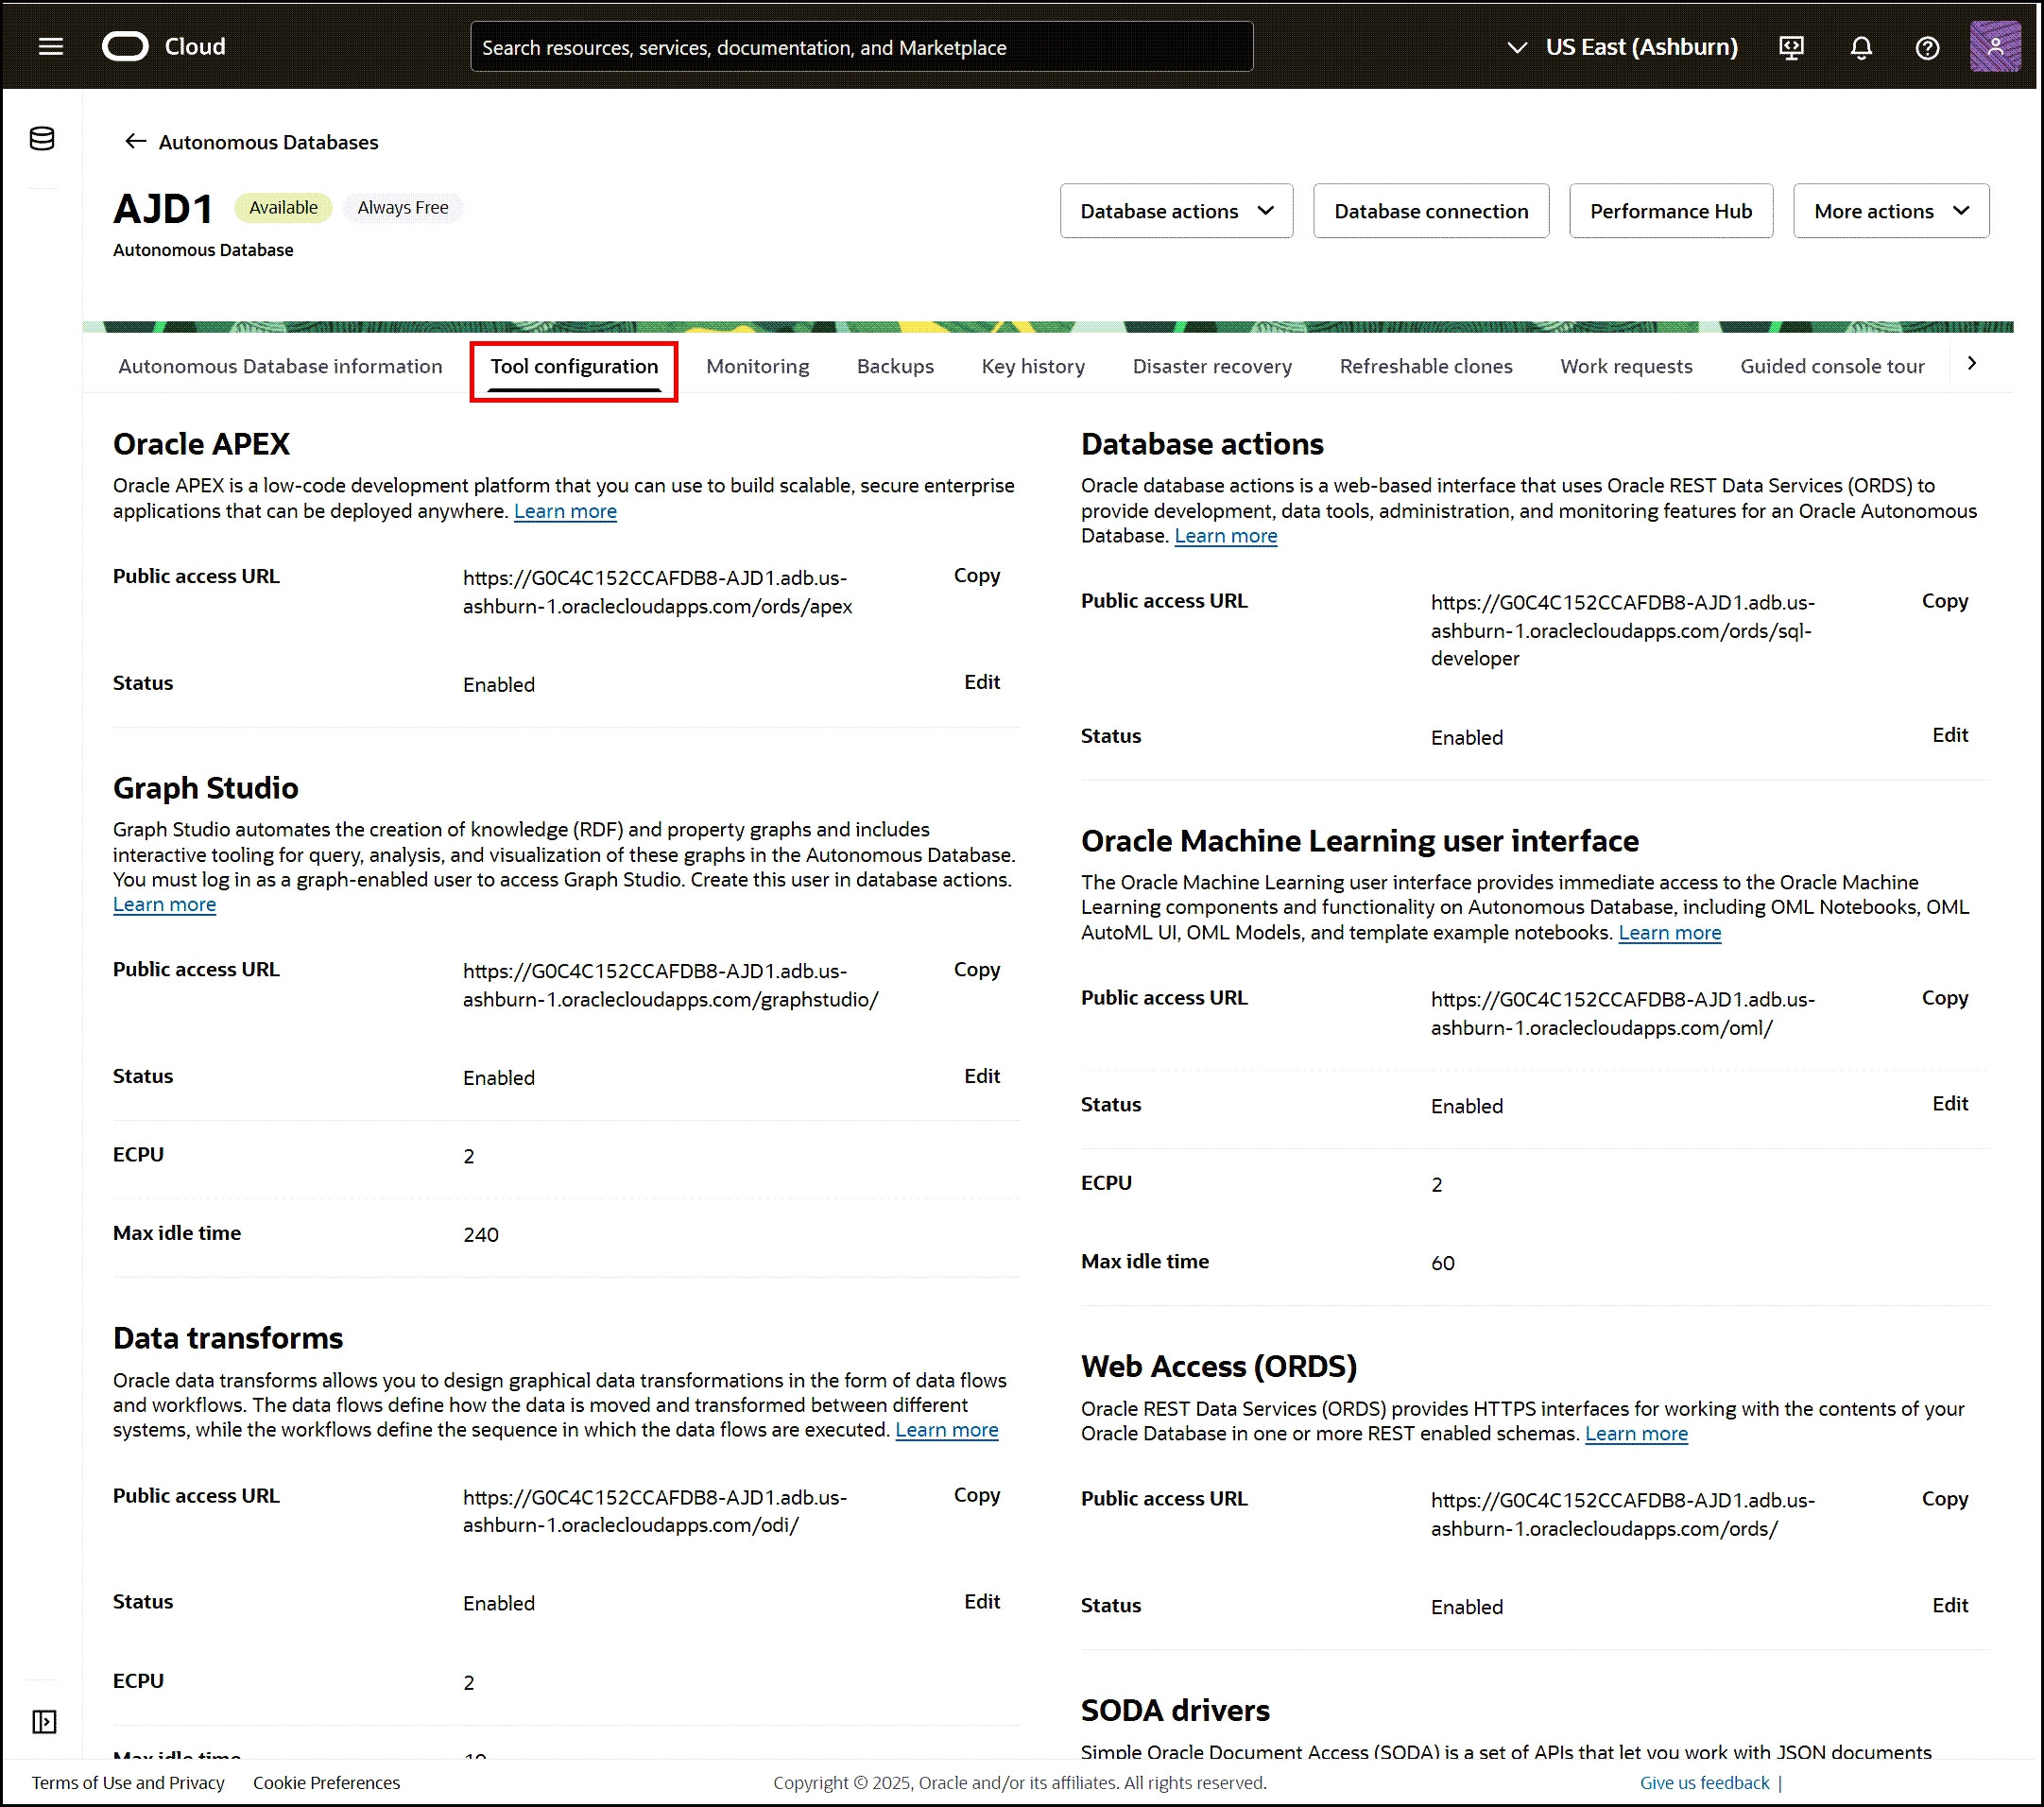Edit the Oracle APEX status
2044x1807 pixels.
[x=981, y=682]
